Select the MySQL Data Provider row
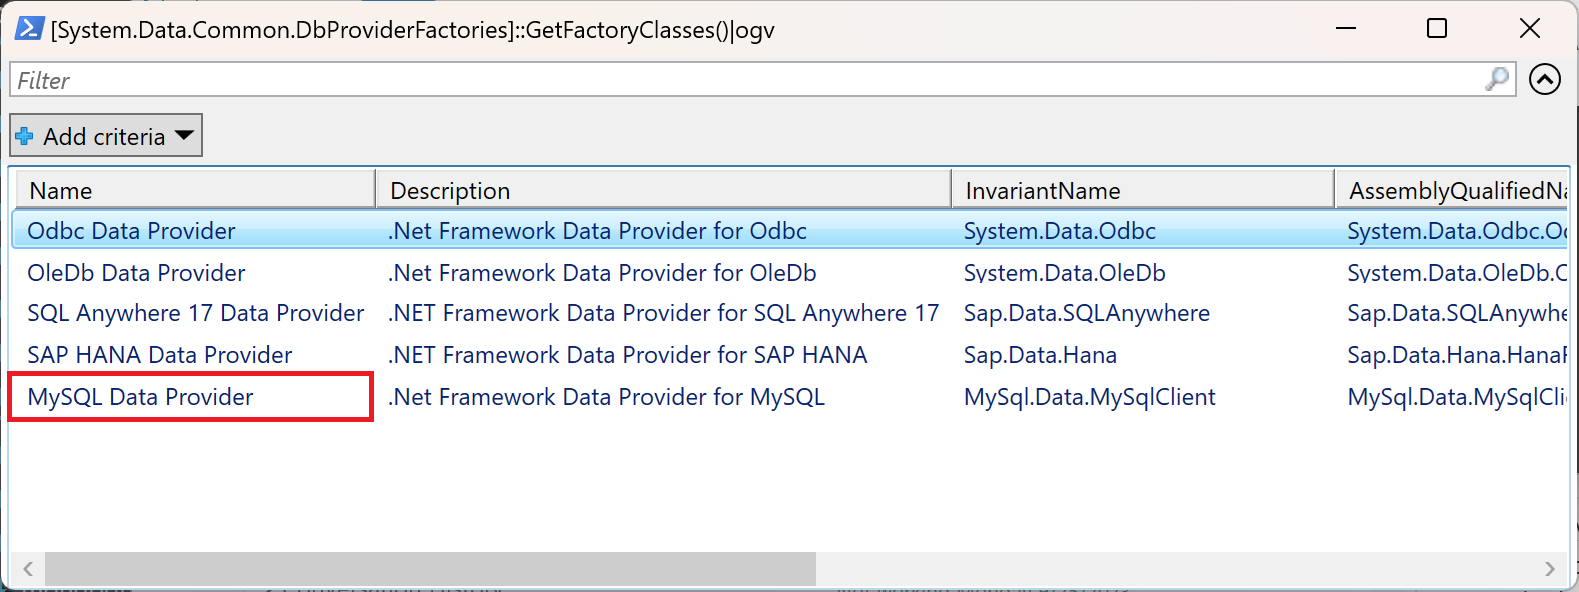The width and height of the screenshot is (1579, 592). click(x=141, y=397)
